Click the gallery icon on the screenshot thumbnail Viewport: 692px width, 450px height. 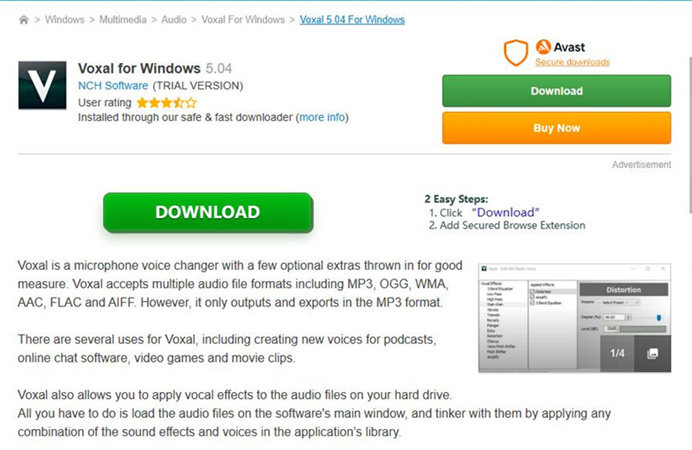(x=653, y=353)
